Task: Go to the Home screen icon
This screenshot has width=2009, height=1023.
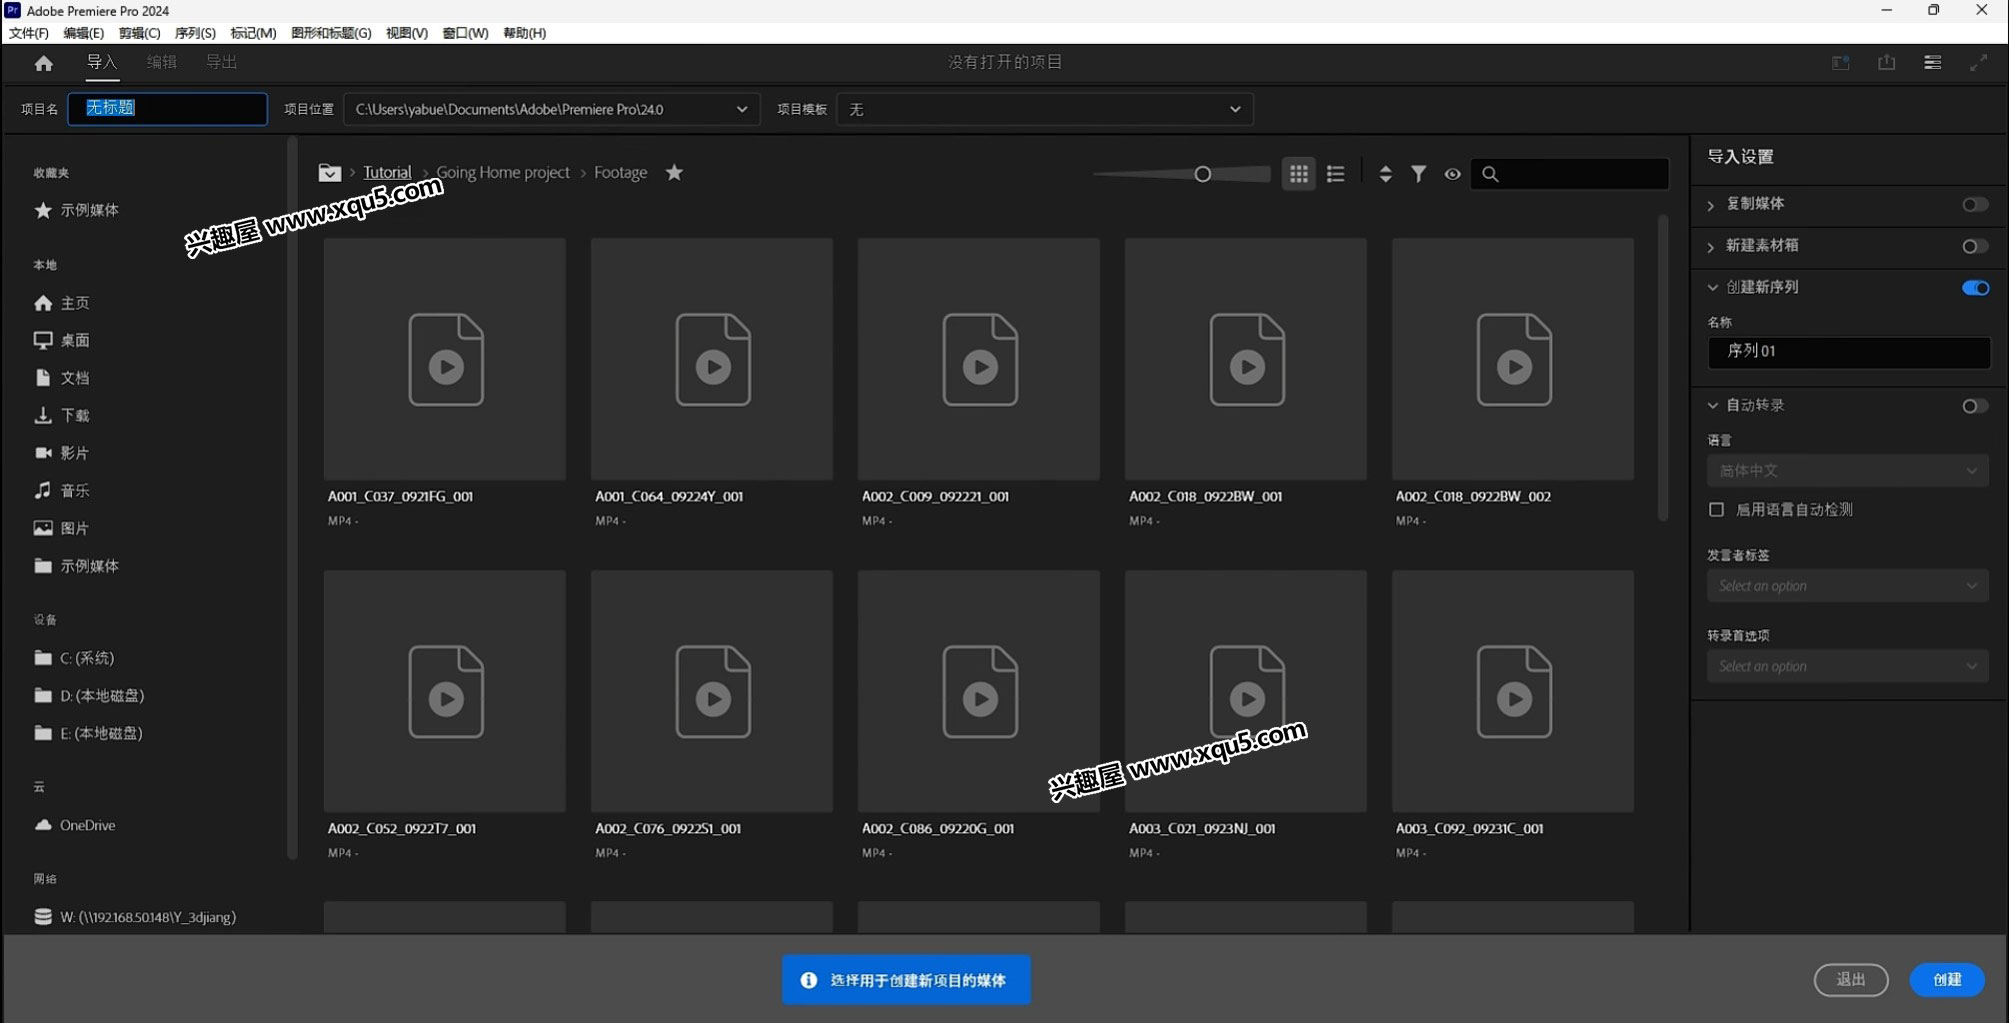Action: point(43,63)
